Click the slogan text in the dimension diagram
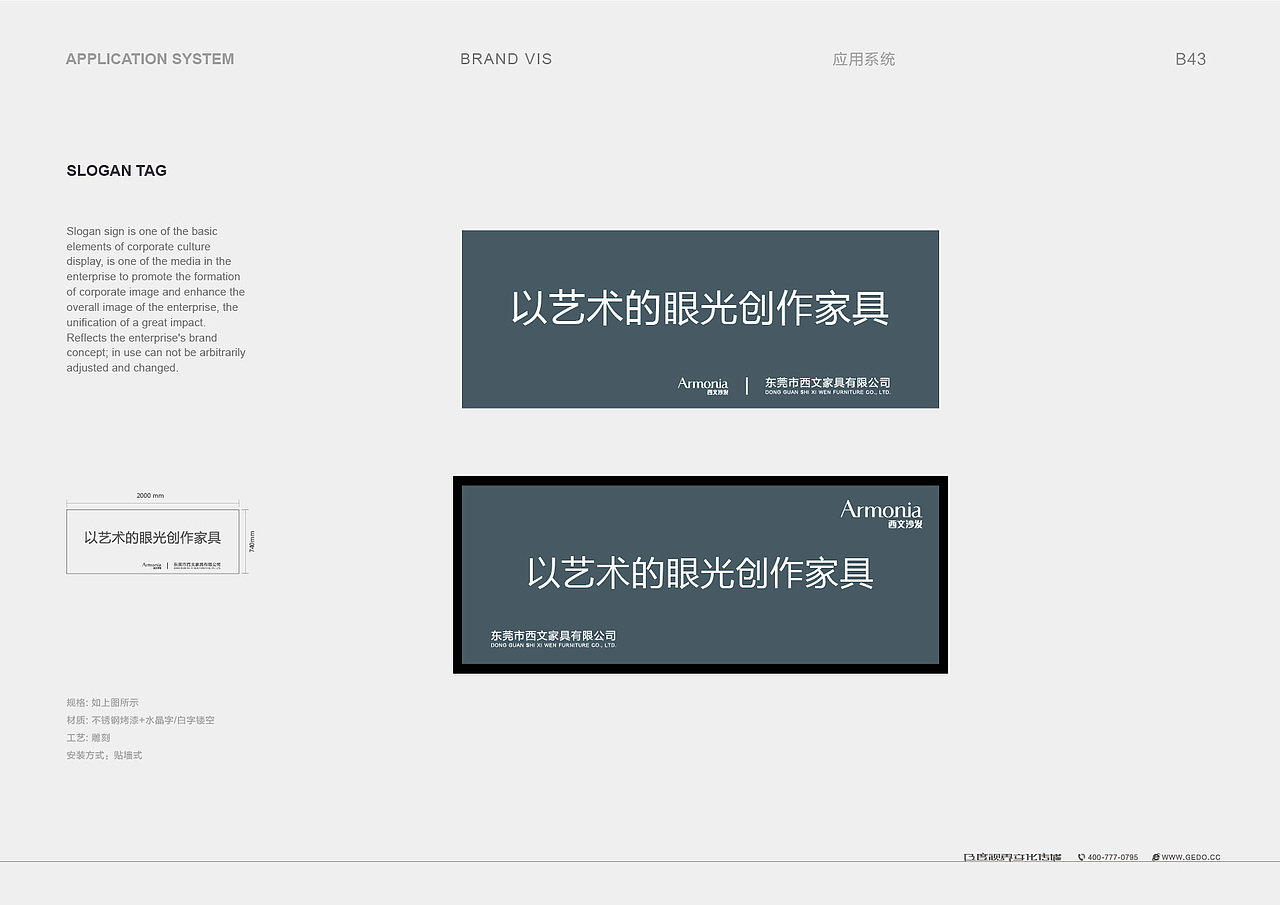The height and width of the screenshot is (905, 1280). point(153,538)
